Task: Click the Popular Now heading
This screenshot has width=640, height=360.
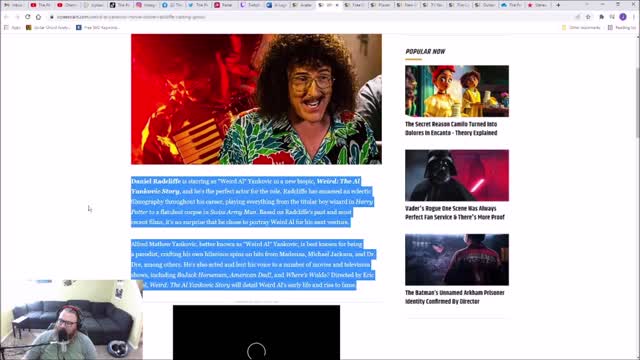Action: pos(425,51)
